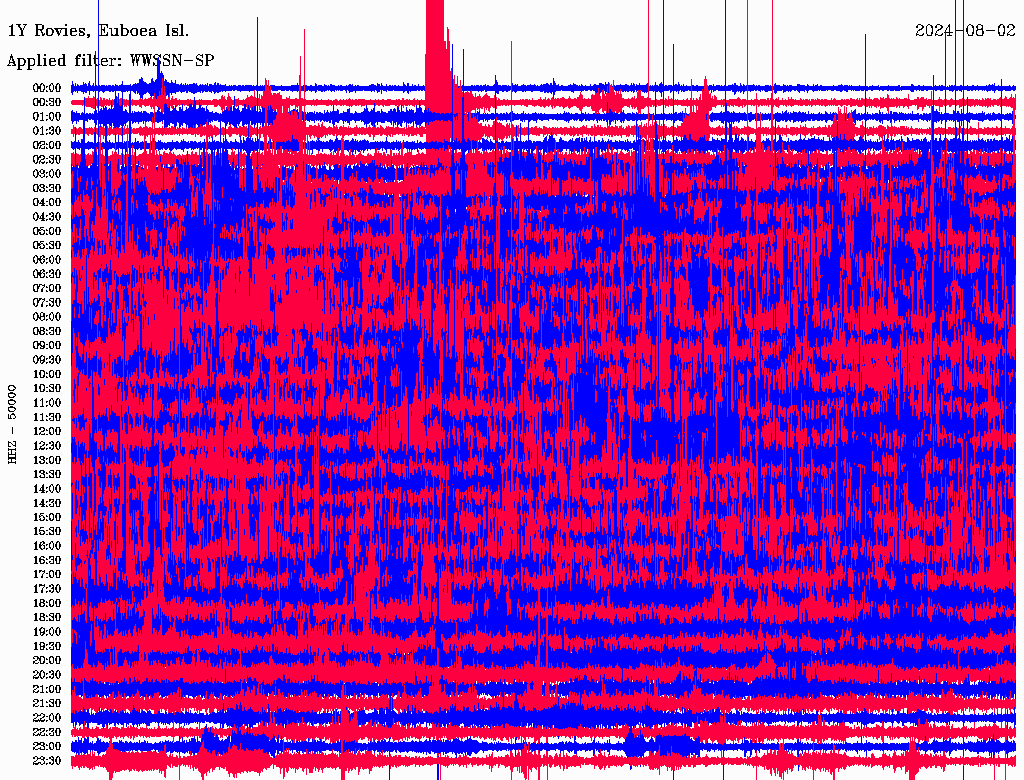Select the 21:00 time label
This screenshot has height=780, width=1024.
click(47, 689)
